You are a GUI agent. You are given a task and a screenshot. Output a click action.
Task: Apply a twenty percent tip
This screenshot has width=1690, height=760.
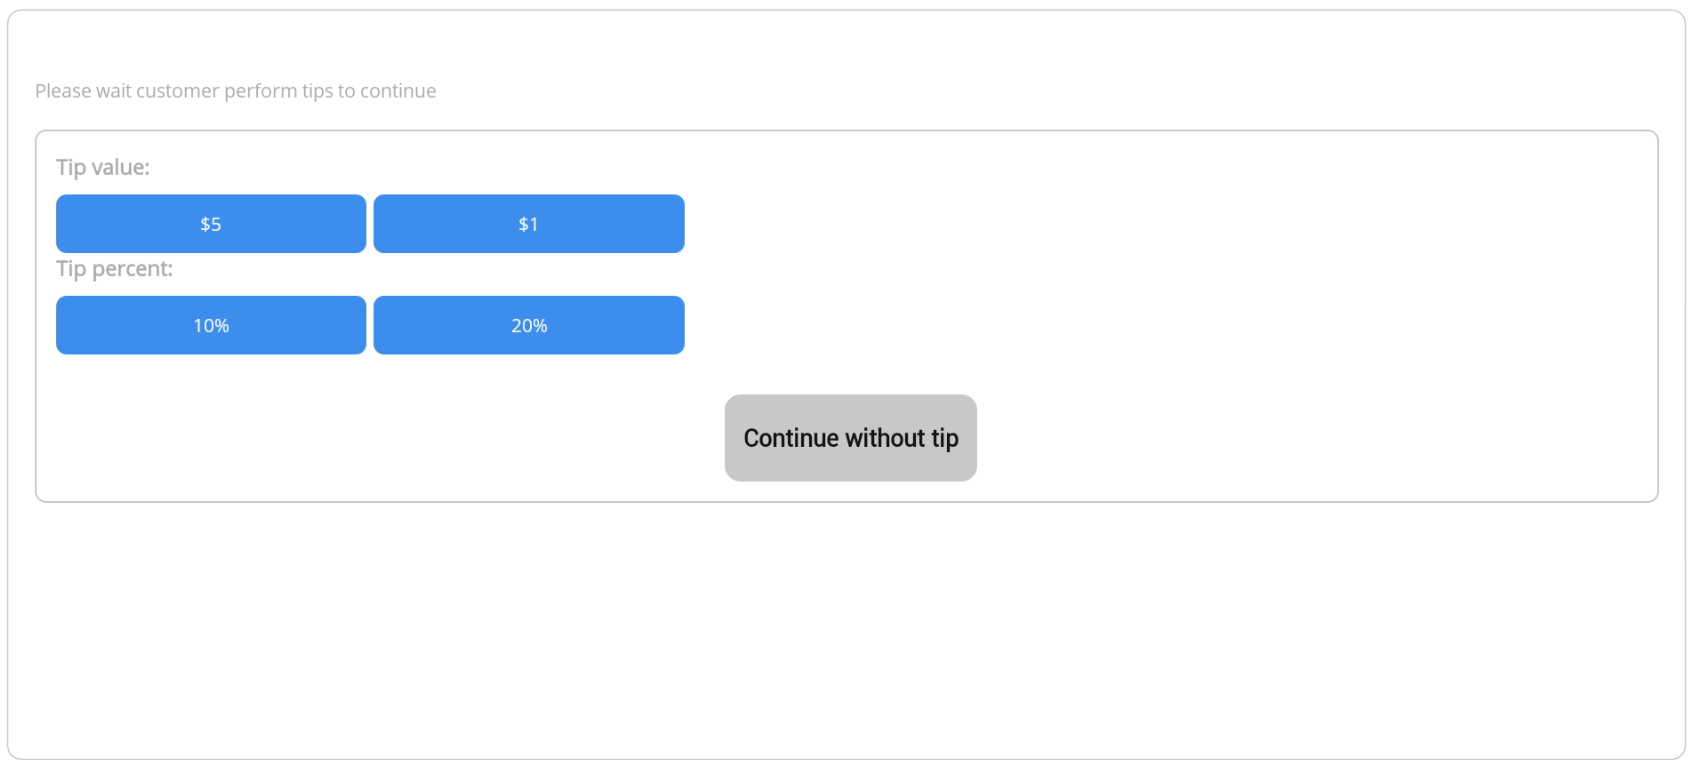(x=529, y=325)
